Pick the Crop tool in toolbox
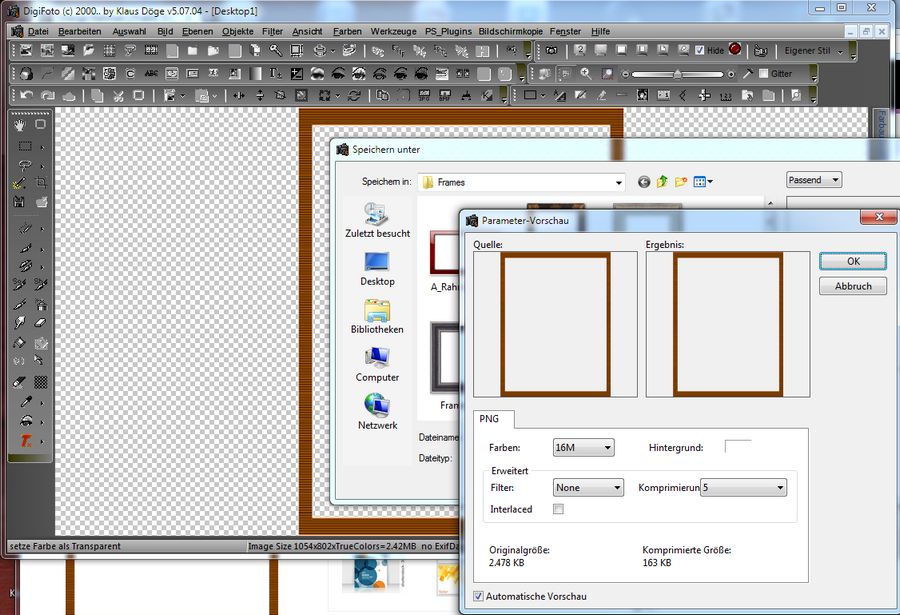The height and width of the screenshot is (615, 900). [x=41, y=184]
